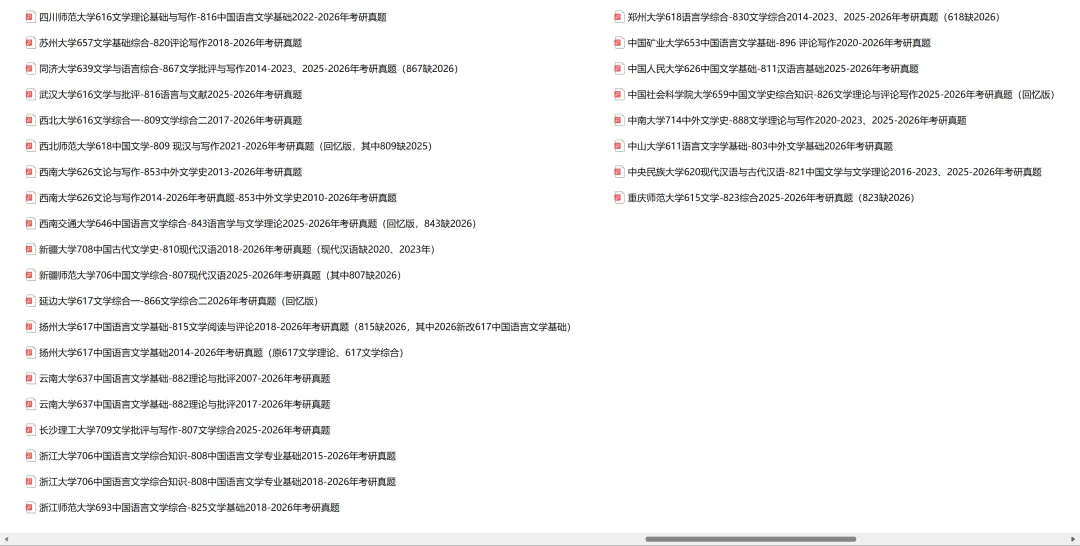Click file name 中国人民大学626中国文学基础

pyautogui.click(x=773, y=68)
